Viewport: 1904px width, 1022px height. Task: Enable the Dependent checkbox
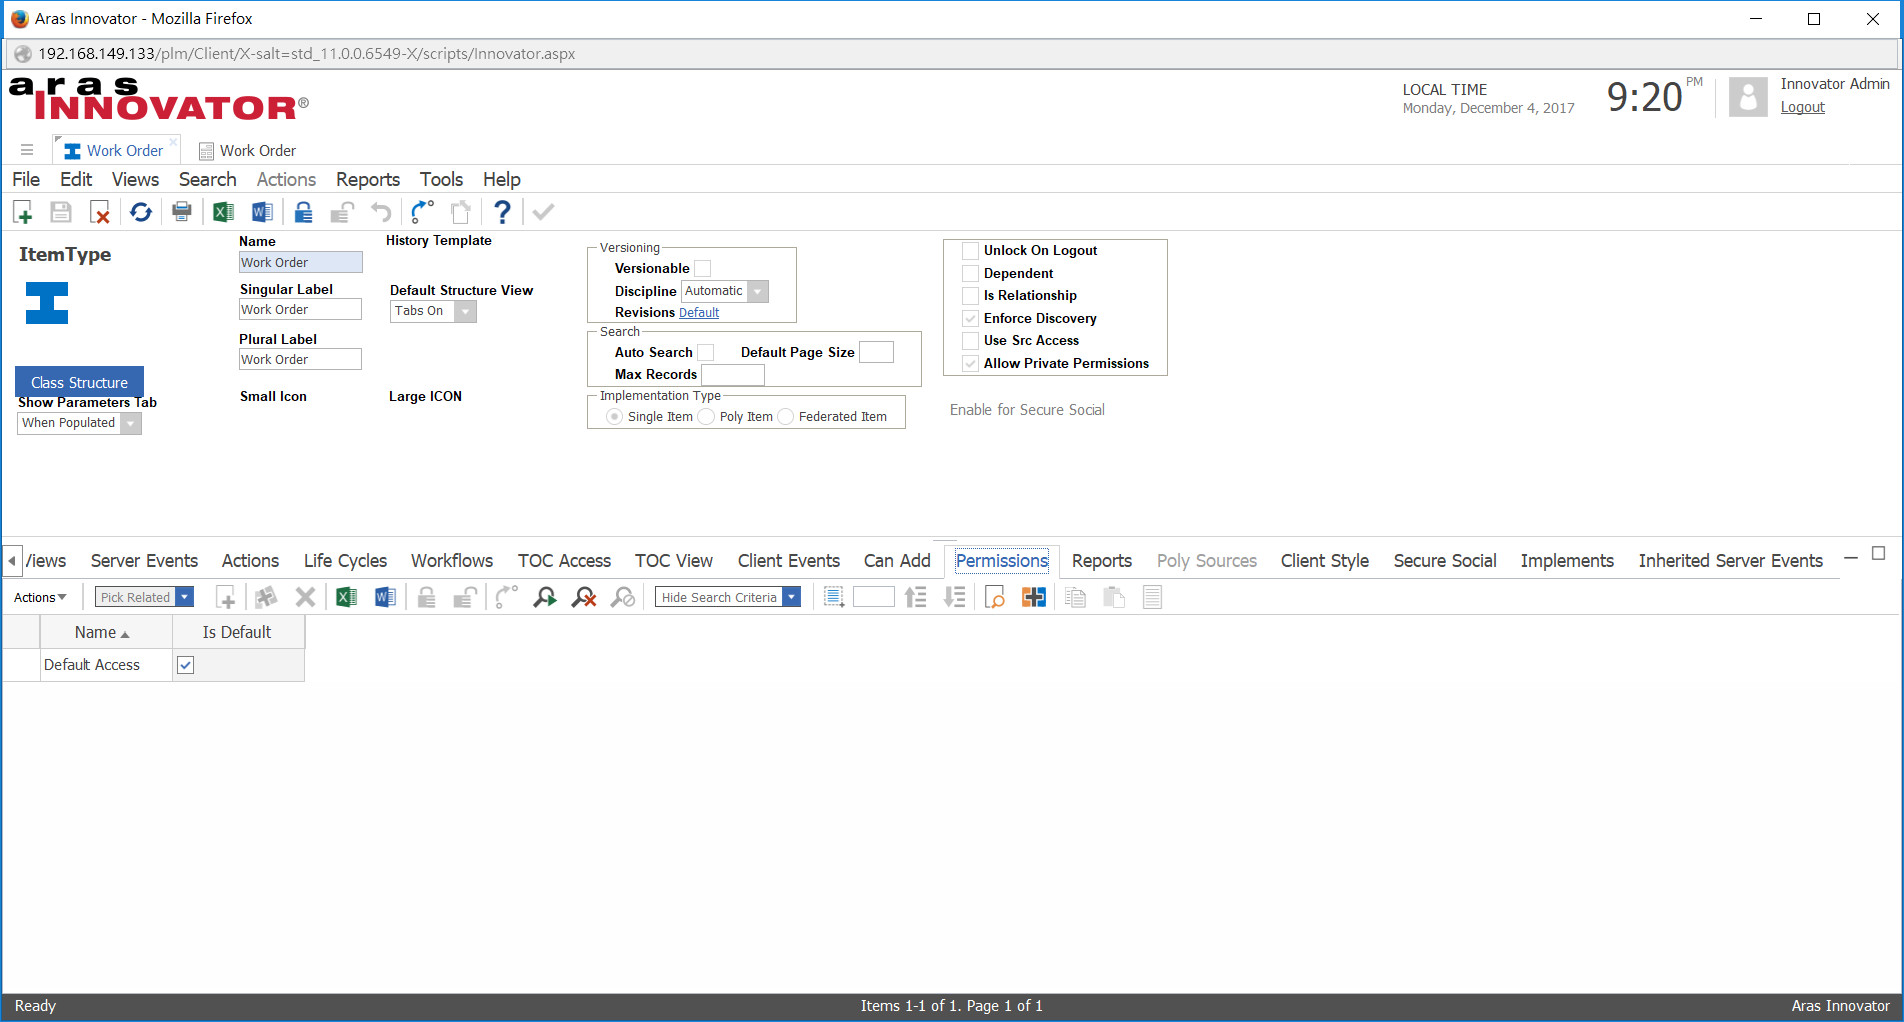[x=970, y=273]
